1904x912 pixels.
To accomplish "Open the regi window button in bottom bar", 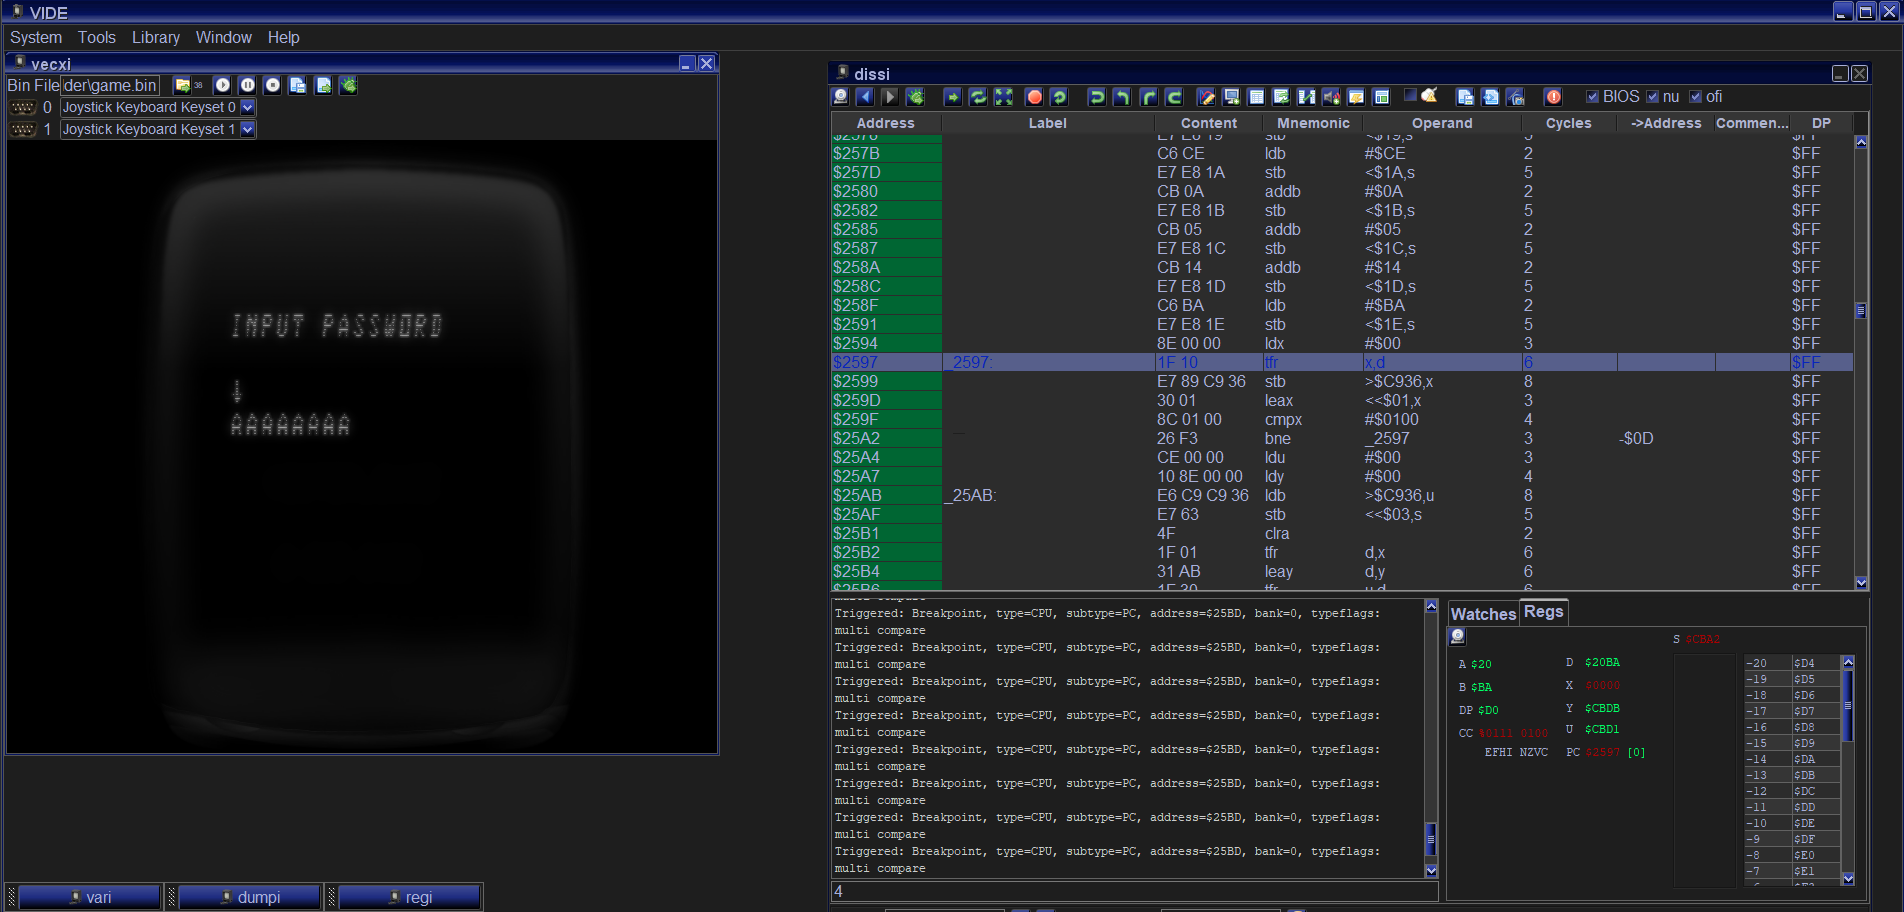I will 410,897.
